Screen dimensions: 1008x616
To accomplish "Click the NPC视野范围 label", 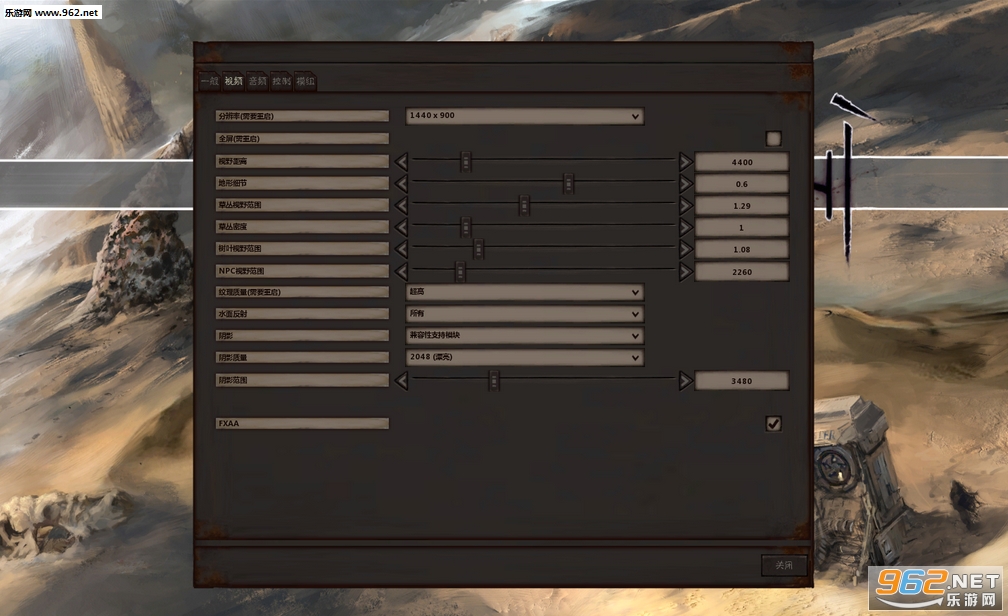I will point(302,271).
